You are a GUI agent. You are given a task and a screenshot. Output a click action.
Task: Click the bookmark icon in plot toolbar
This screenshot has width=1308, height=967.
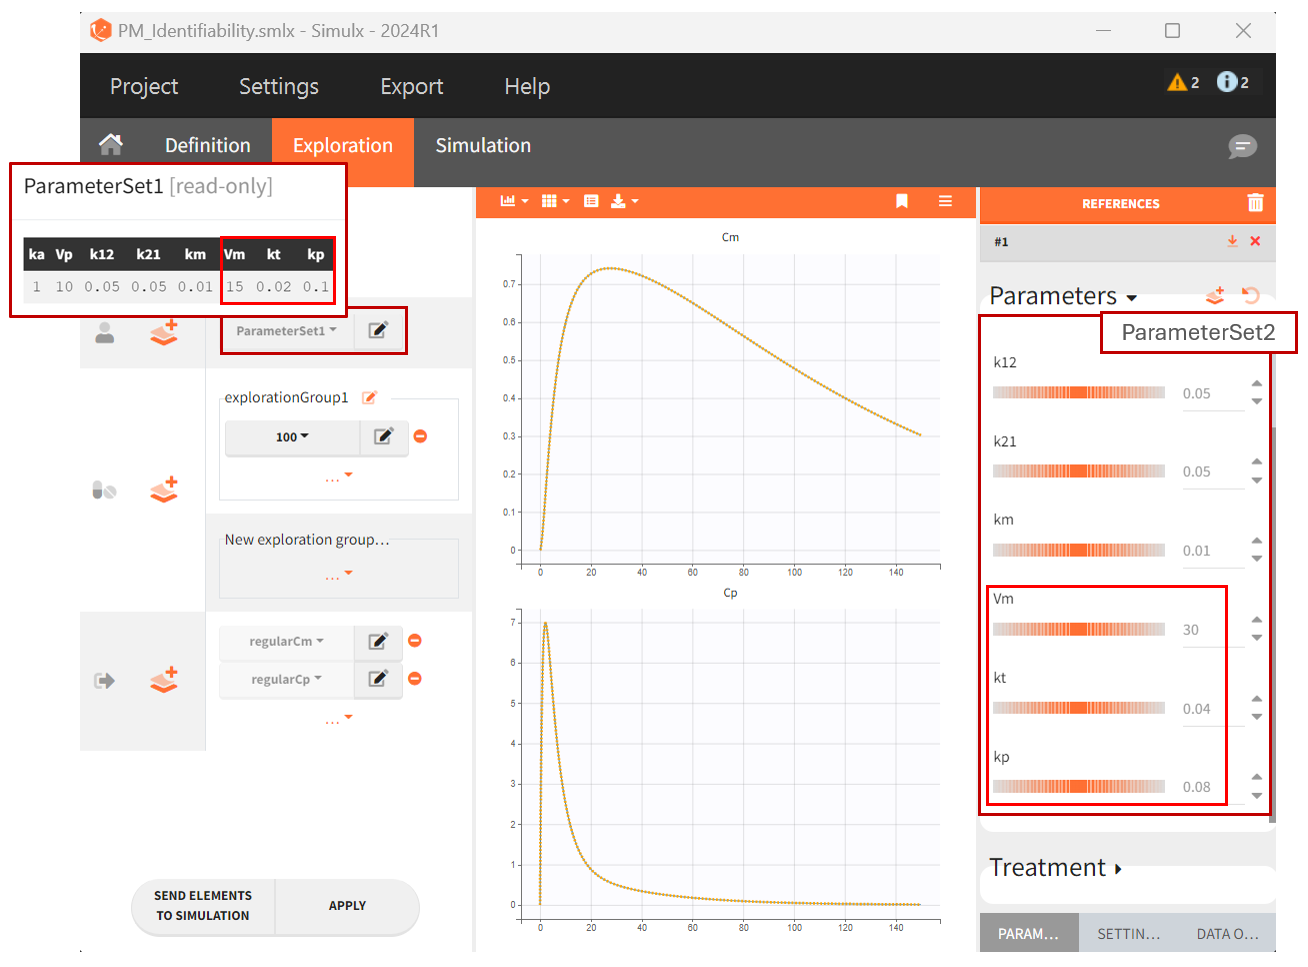tap(902, 201)
